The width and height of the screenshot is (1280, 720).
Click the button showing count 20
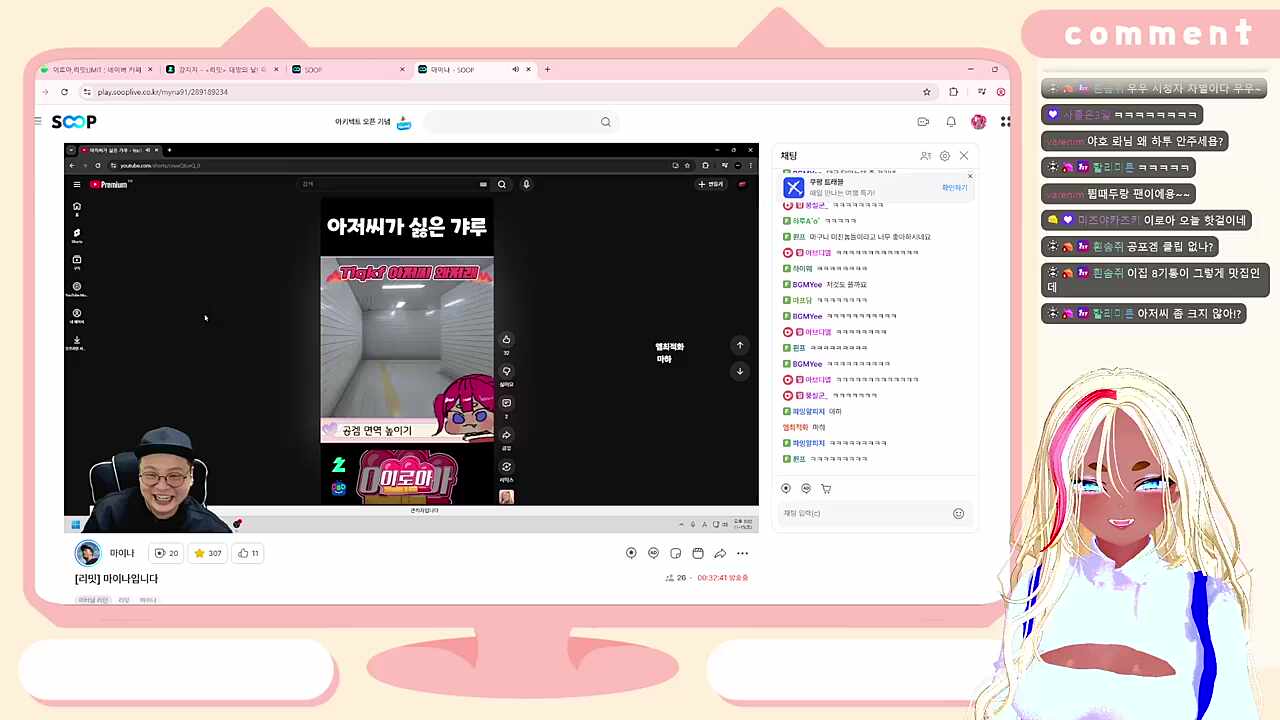point(166,553)
